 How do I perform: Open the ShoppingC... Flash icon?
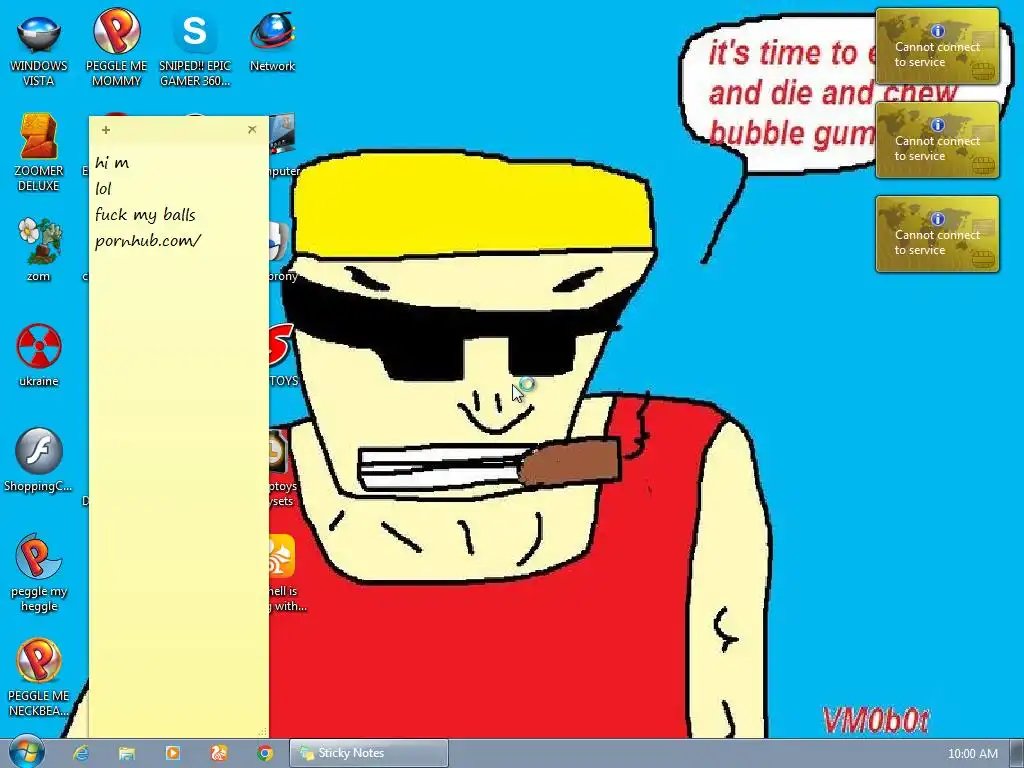39,460
